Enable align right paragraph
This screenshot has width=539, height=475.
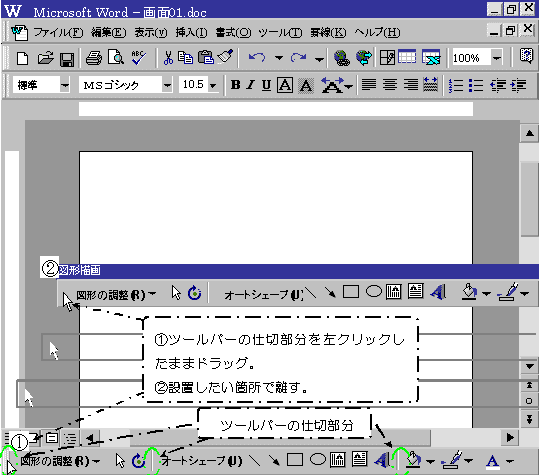411,85
